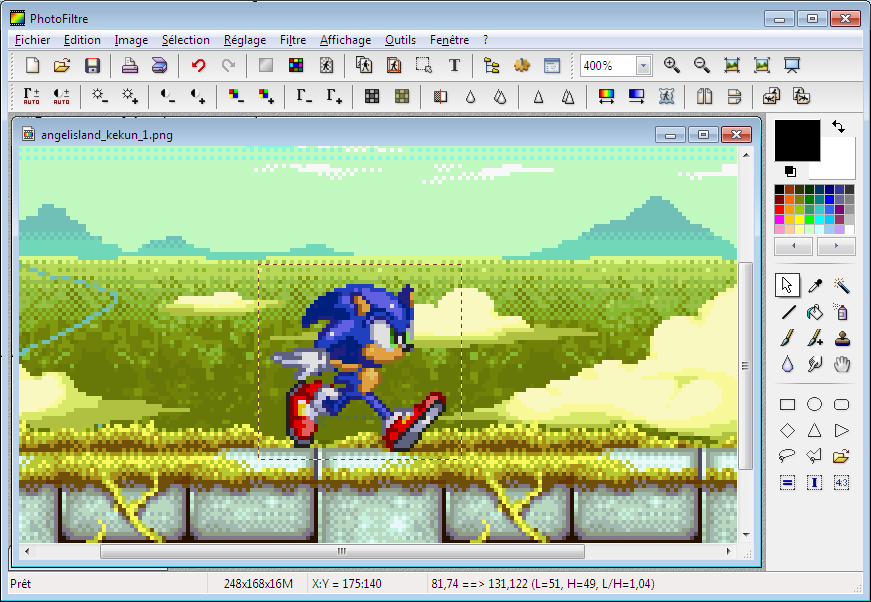The width and height of the screenshot is (871, 602).
Task: Select the Ellipse selection shape
Action: [815, 405]
